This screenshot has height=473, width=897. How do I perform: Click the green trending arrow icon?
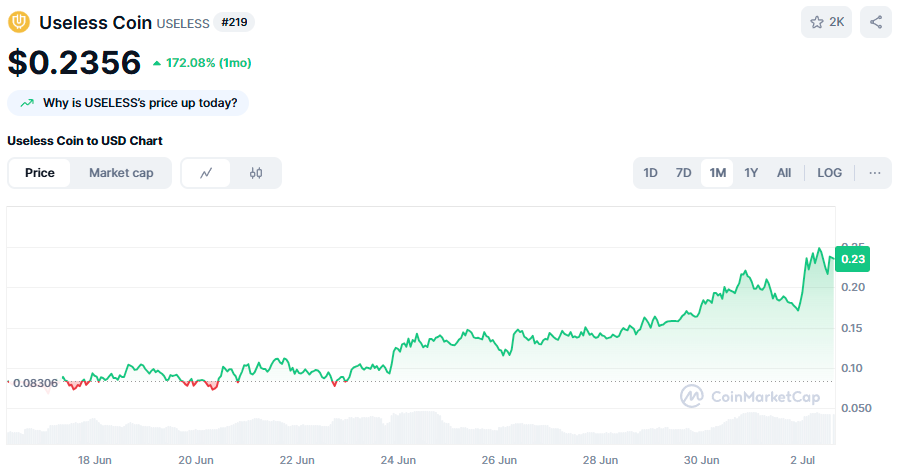pyautogui.click(x=27, y=104)
